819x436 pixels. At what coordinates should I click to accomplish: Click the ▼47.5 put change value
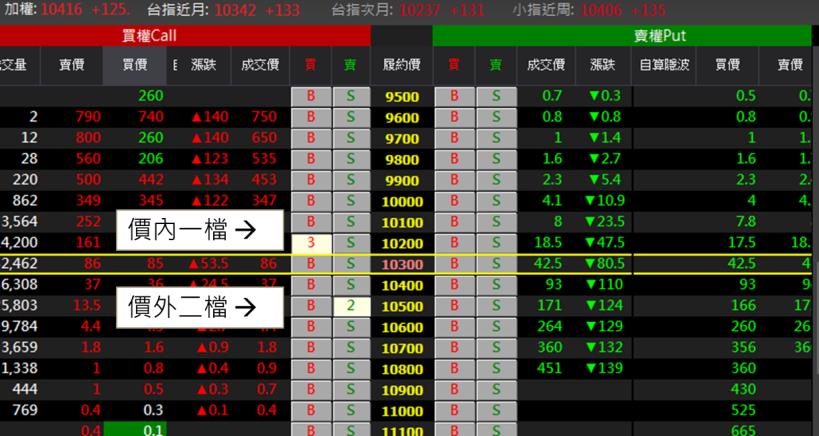point(604,243)
